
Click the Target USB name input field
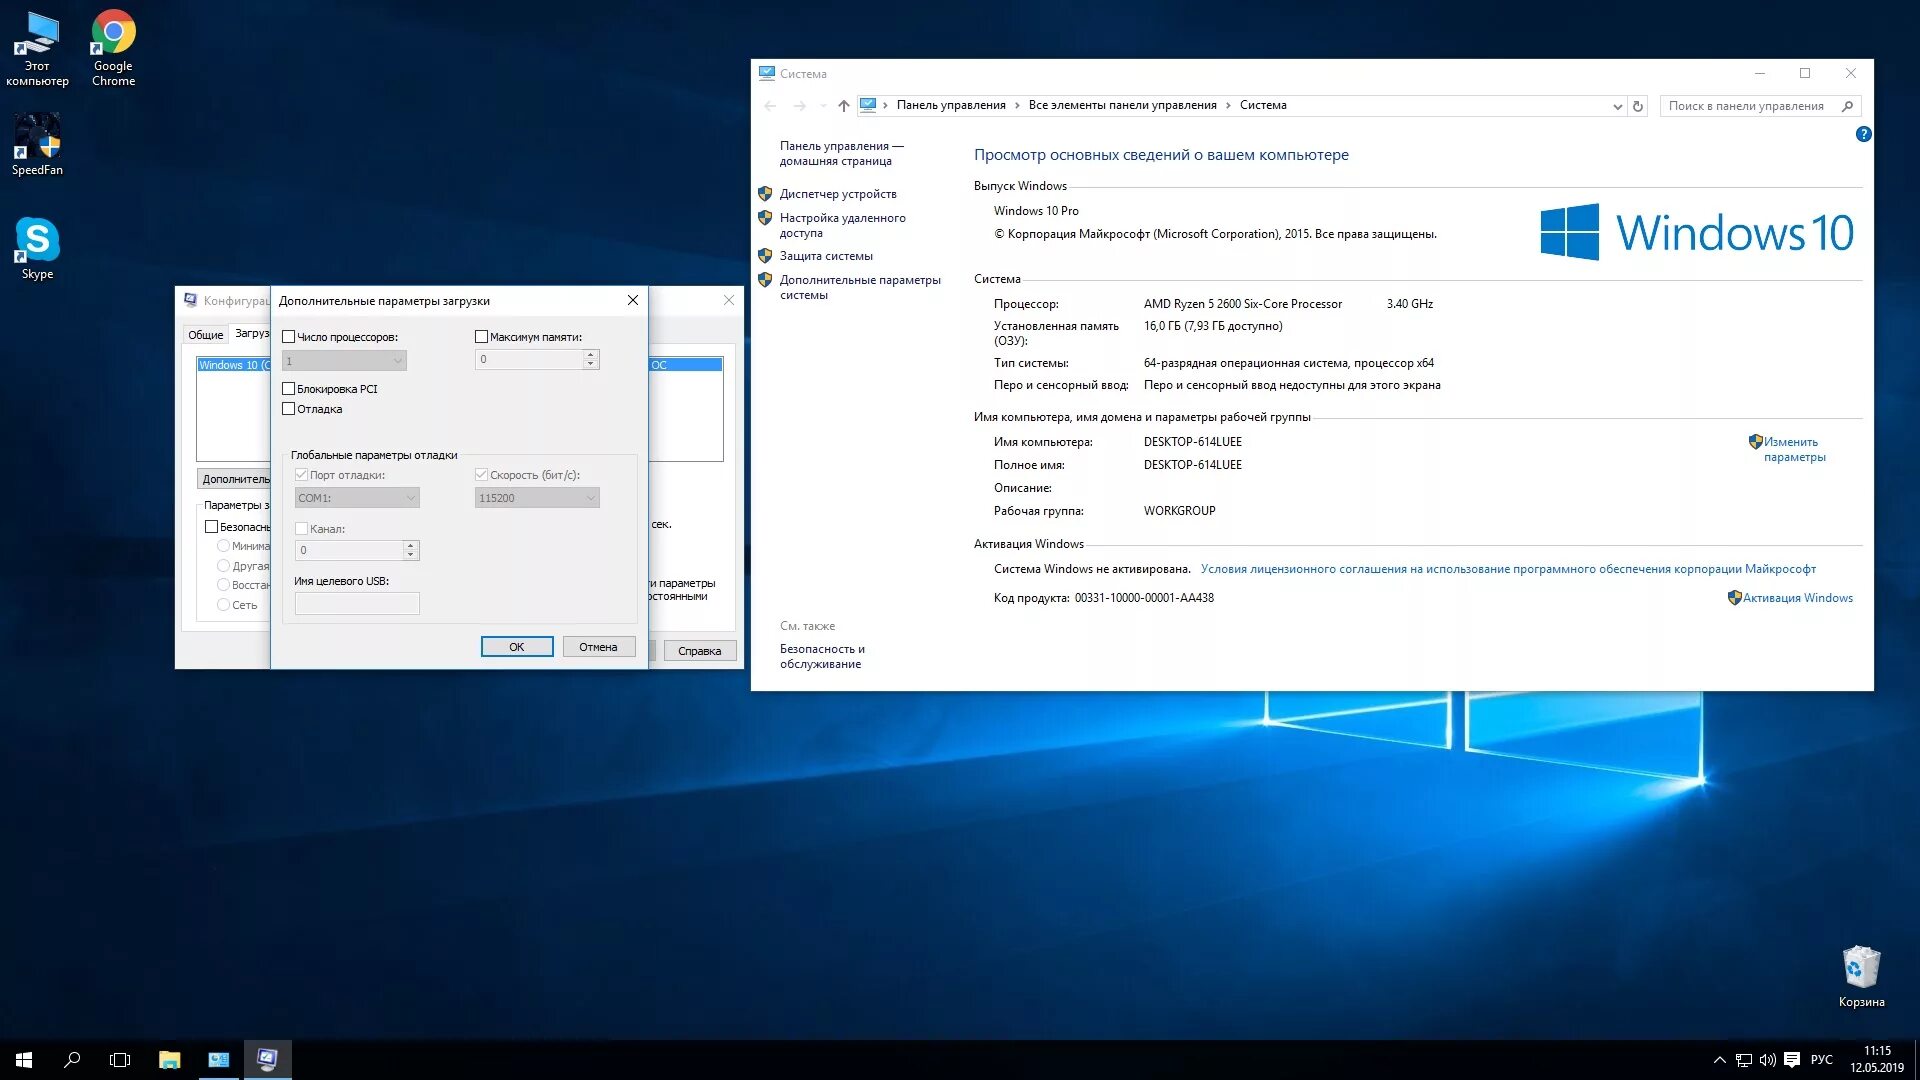click(x=356, y=604)
